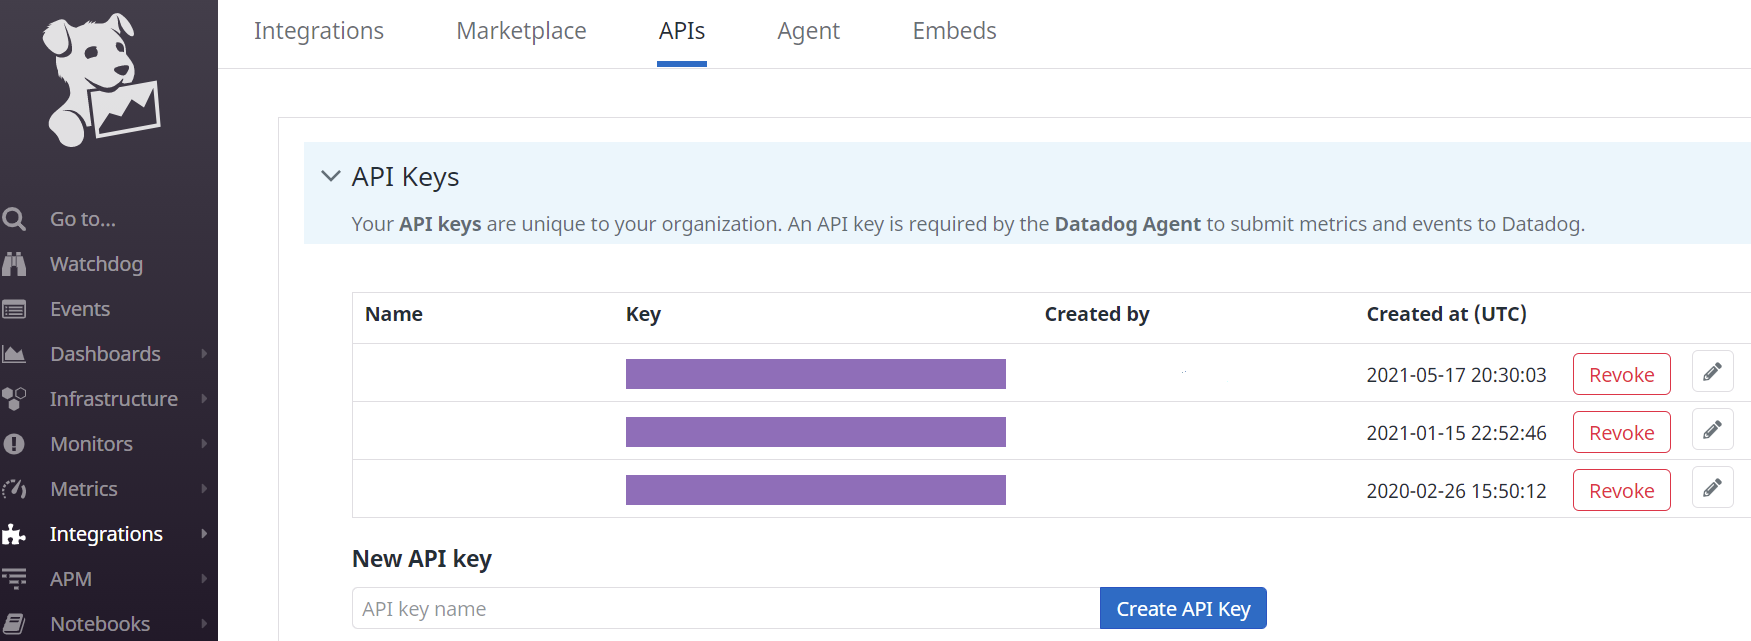Go to the Agent tab

click(808, 31)
